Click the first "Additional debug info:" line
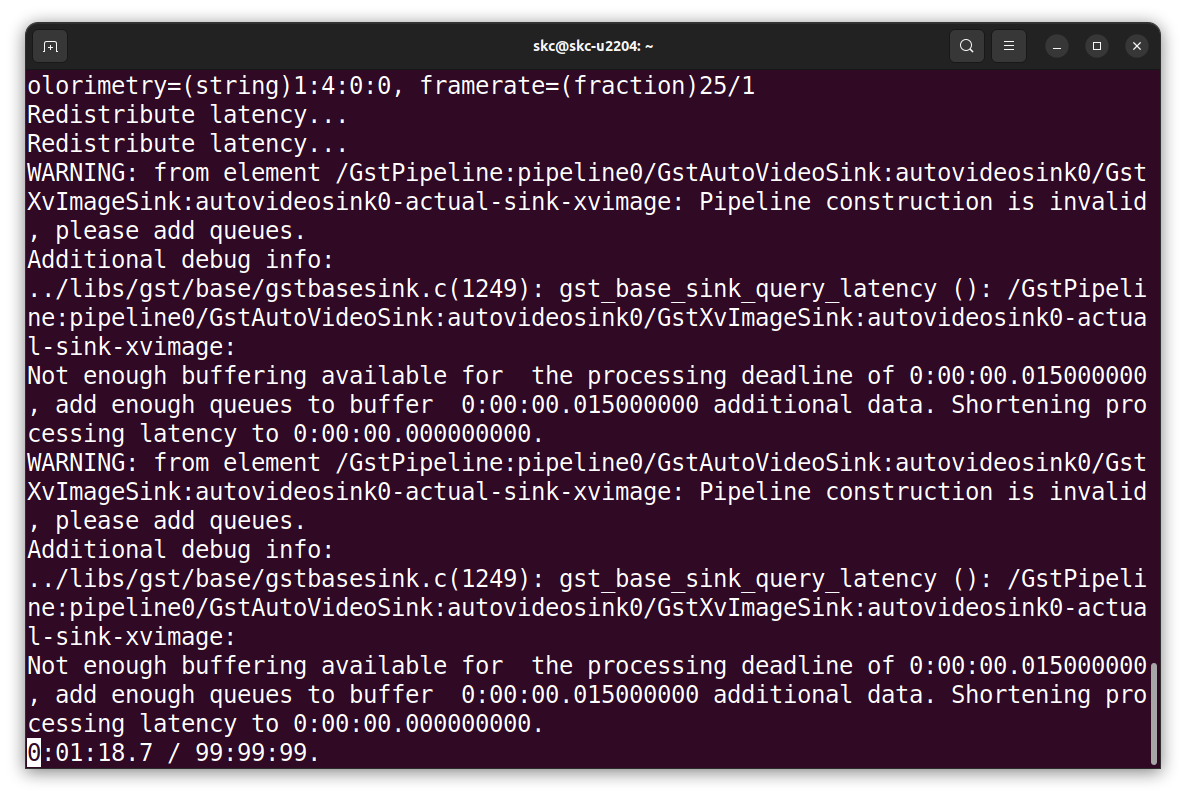This screenshot has height=797, width=1186. coord(180,260)
